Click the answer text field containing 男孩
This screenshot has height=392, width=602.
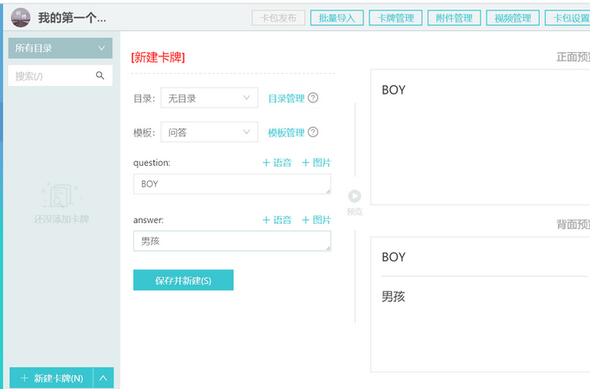(x=232, y=241)
